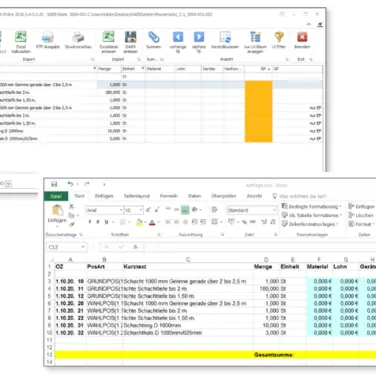Switch to the Daten ribbon tab
This screenshot has width=376, height=376.
tap(195, 196)
